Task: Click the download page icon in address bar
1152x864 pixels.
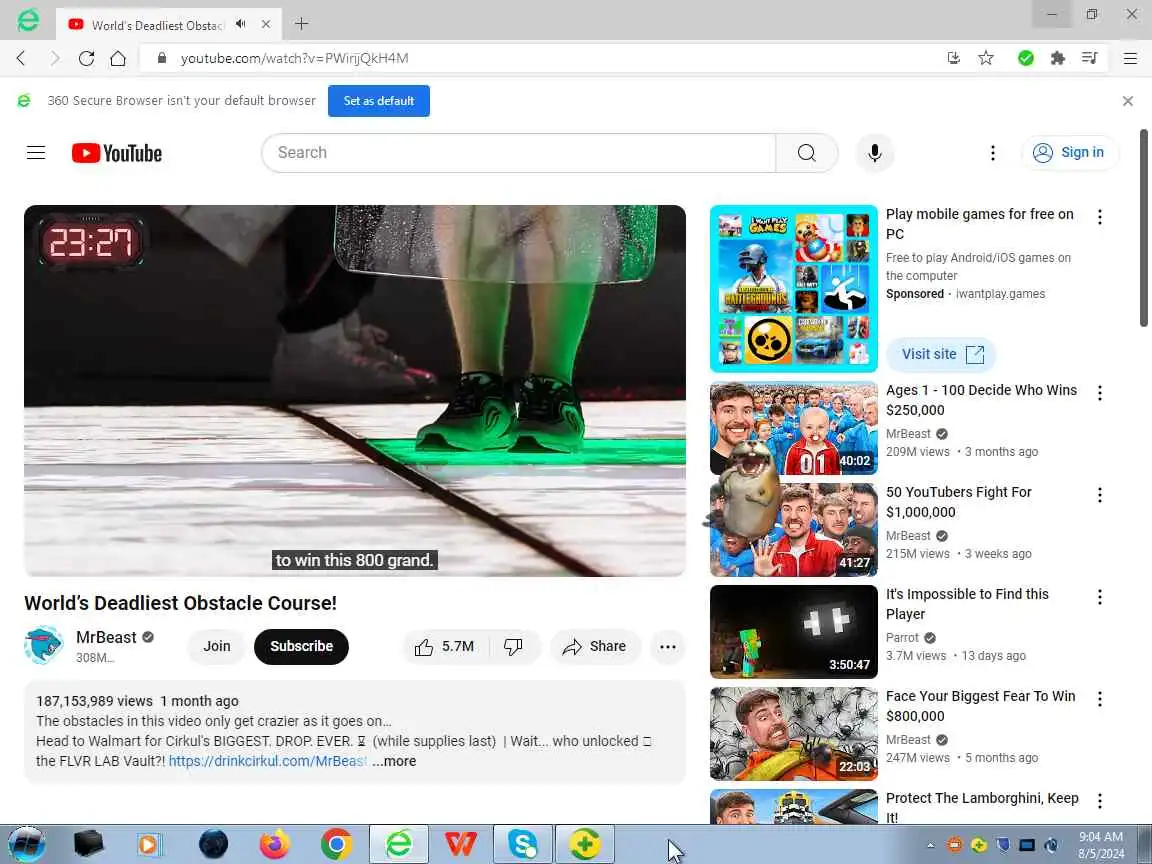Action: (x=954, y=58)
